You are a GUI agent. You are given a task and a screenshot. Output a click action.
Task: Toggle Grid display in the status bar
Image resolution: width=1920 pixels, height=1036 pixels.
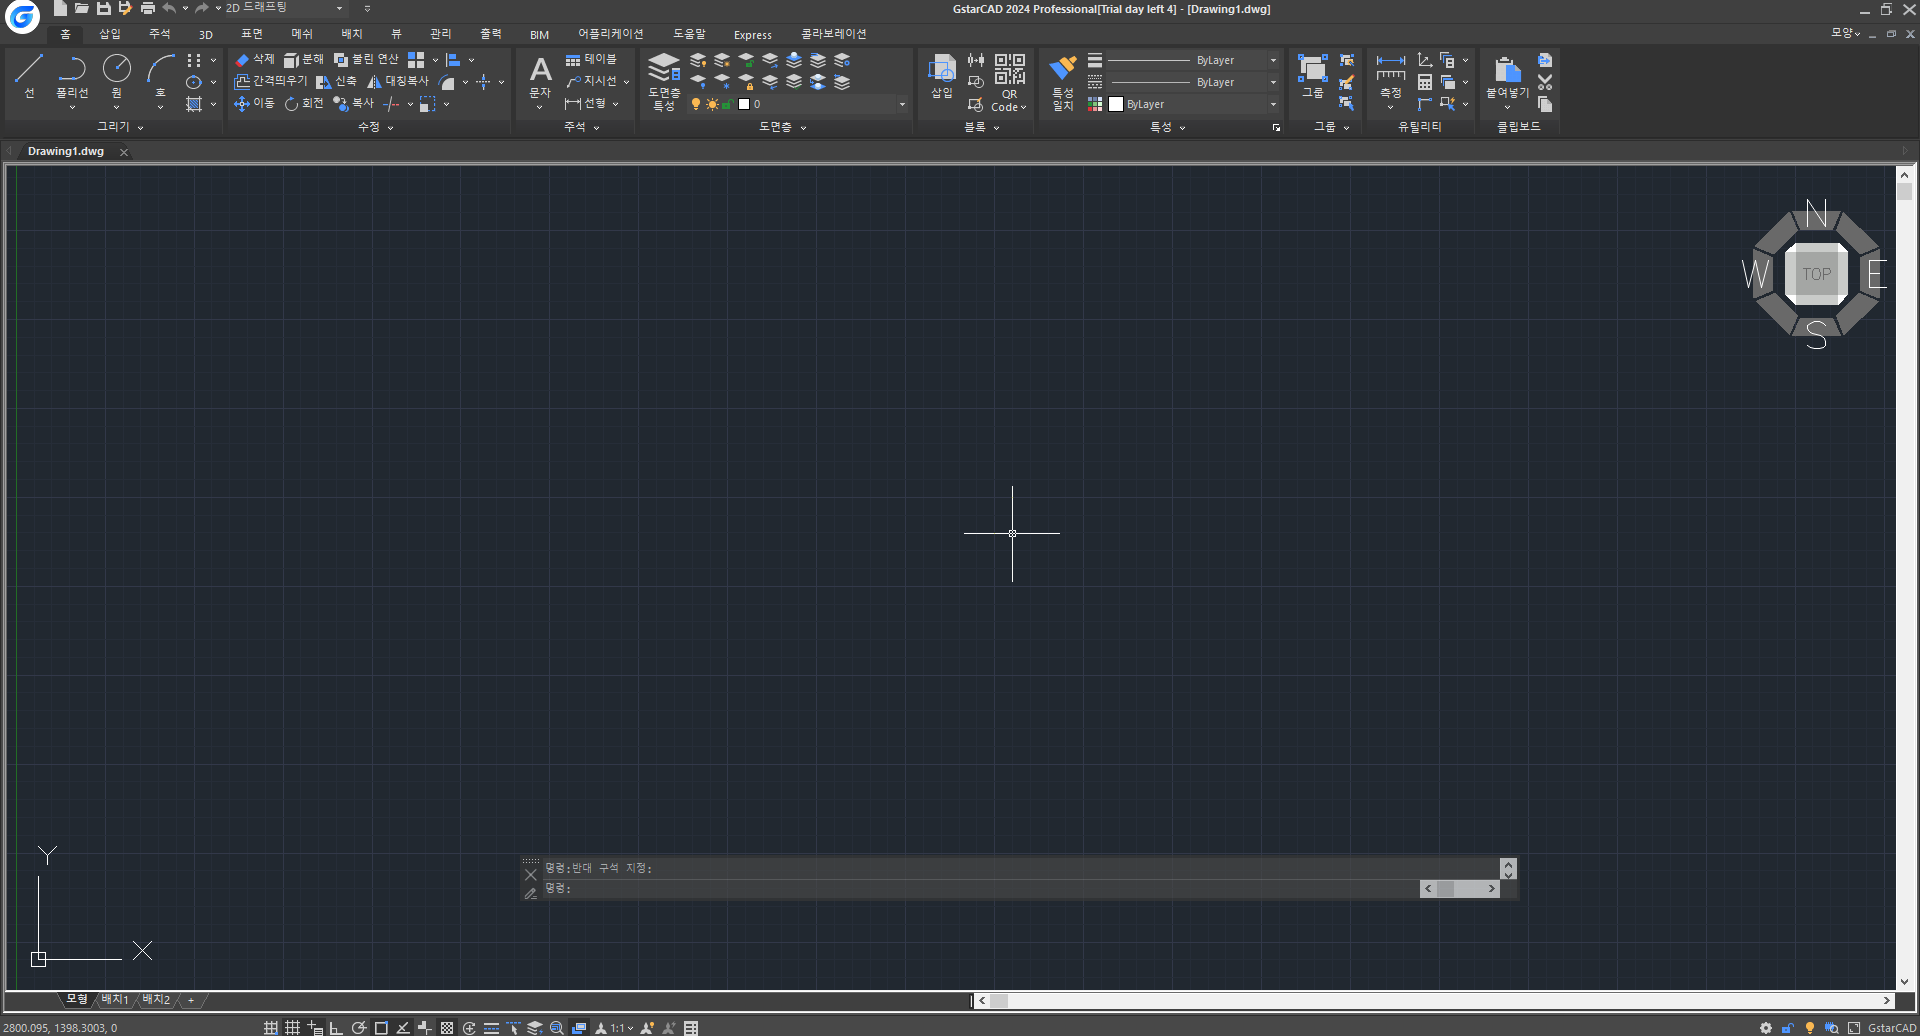click(292, 1028)
